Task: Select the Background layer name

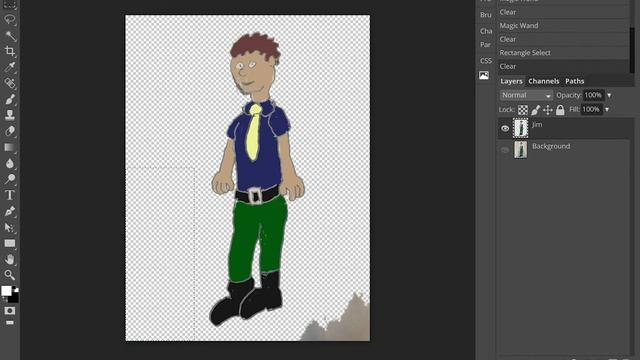Action: coord(551,146)
